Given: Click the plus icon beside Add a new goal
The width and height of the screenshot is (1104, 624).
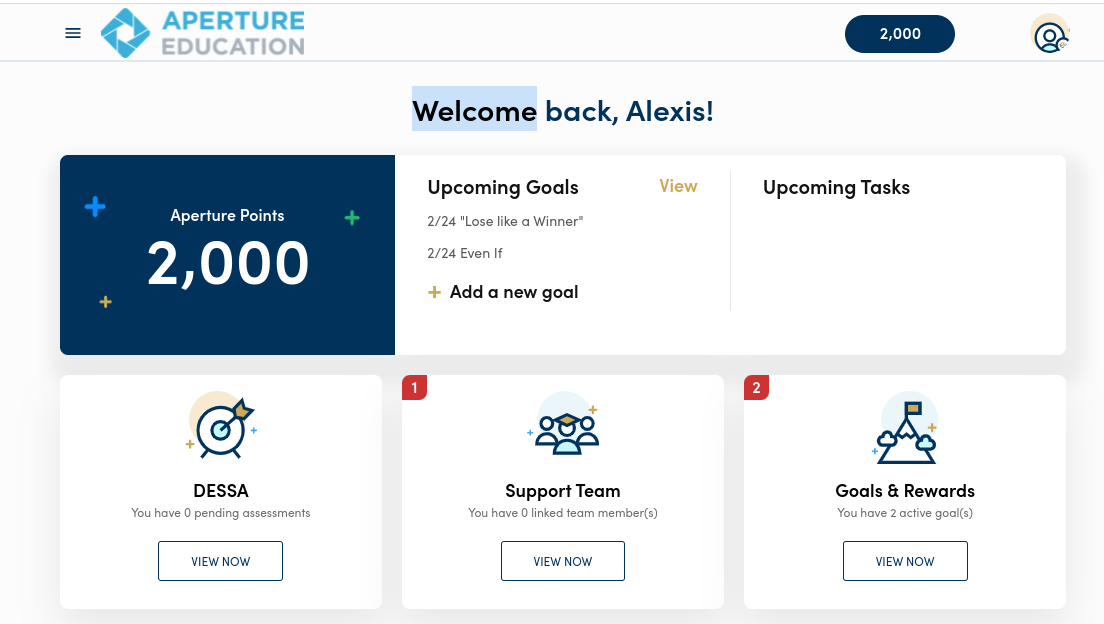Looking at the screenshot, I should (434, 293).
